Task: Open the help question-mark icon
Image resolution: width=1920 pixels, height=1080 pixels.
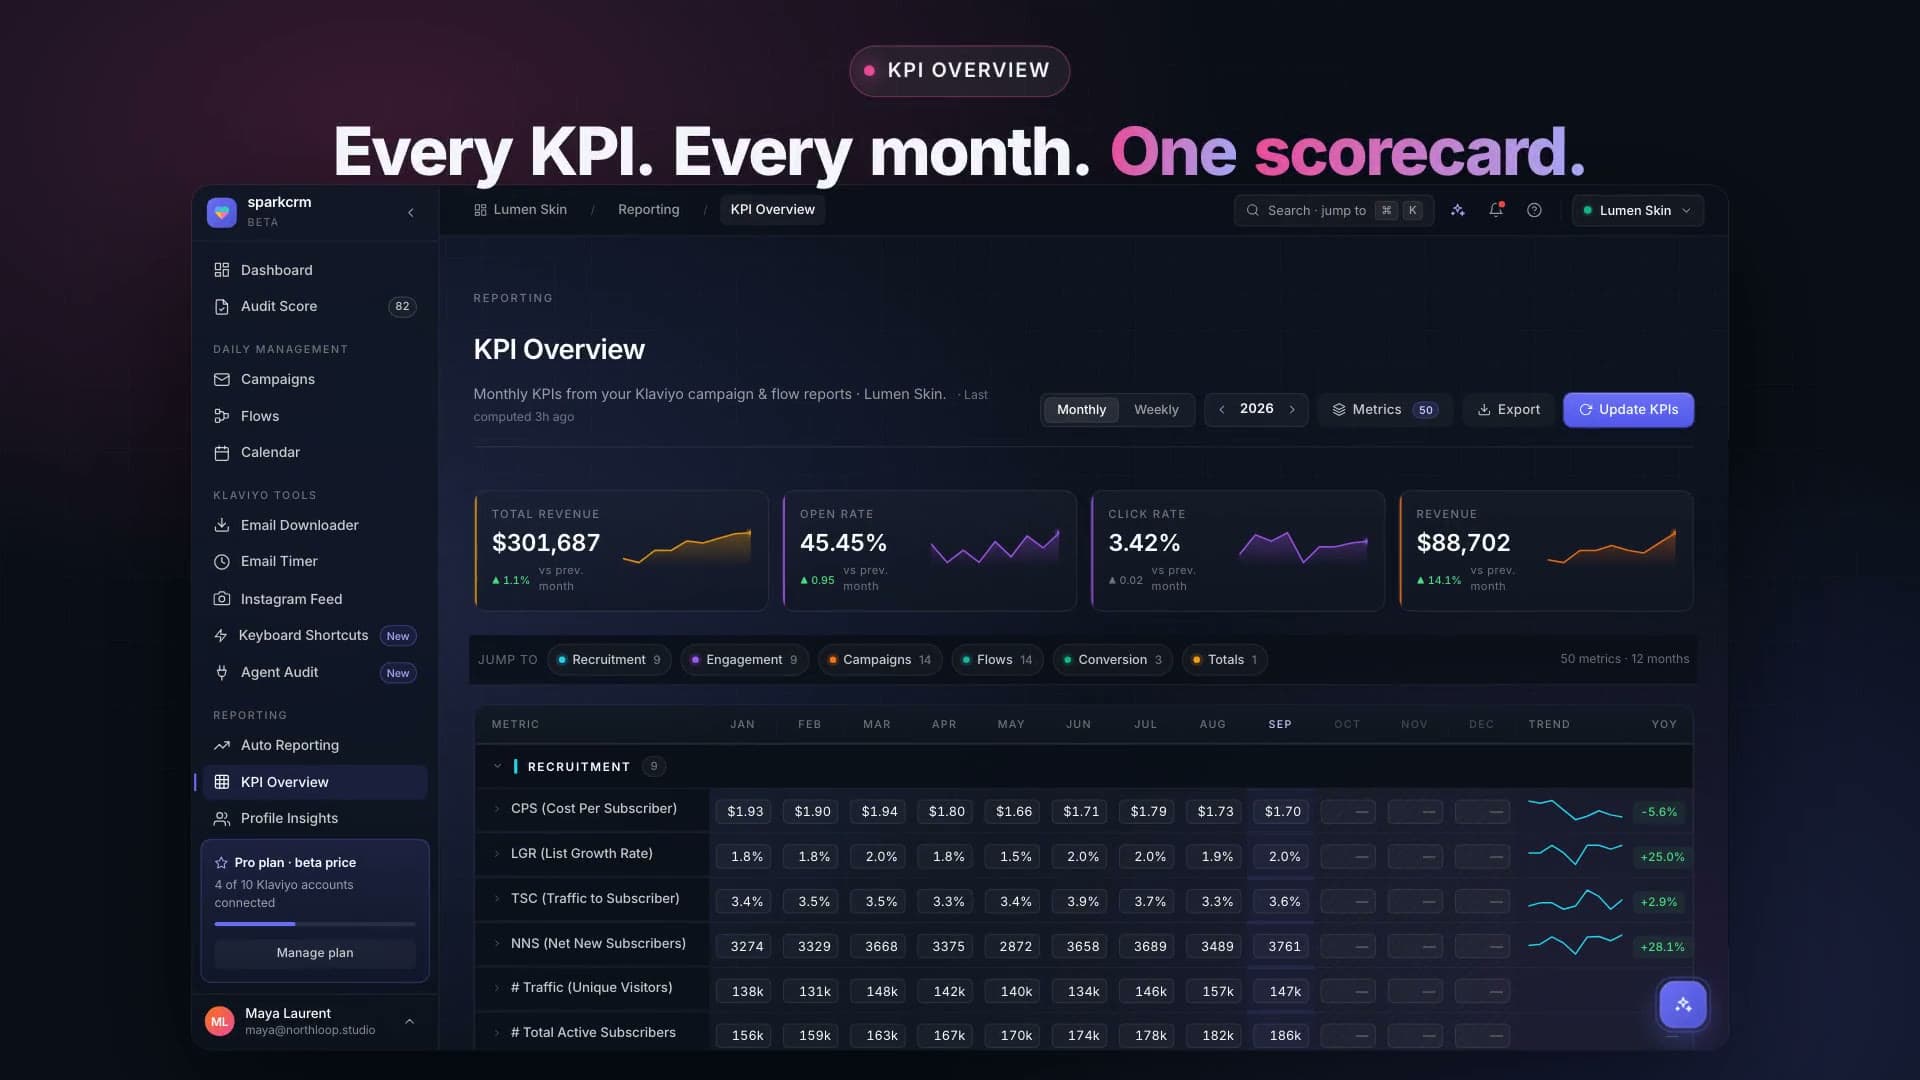Action: [1534, 210]
